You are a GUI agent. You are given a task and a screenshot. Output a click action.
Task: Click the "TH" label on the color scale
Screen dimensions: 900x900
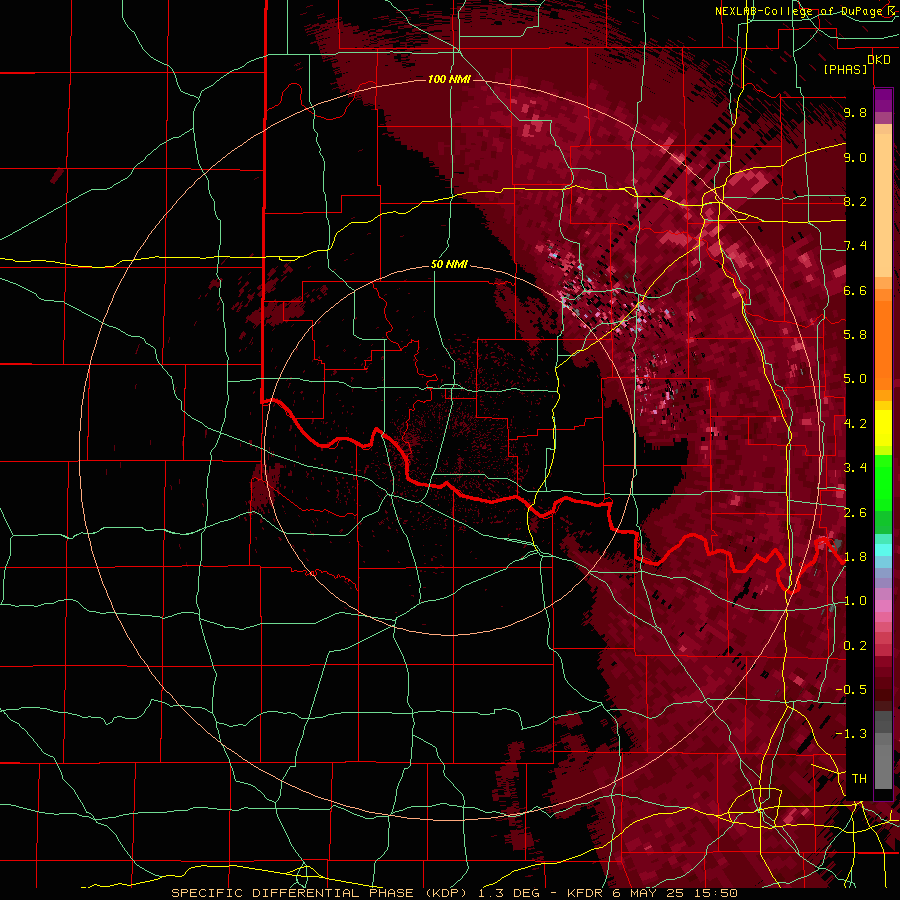[859, 778]
